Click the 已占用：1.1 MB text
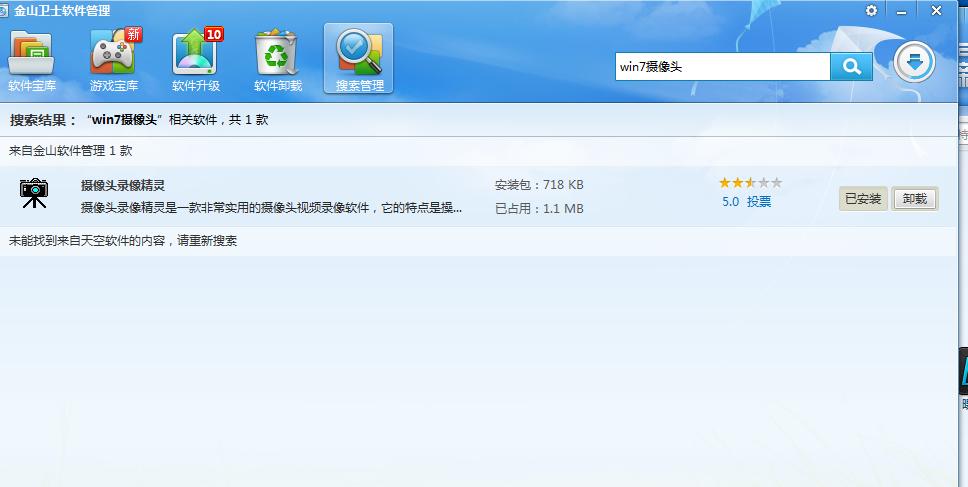 [x=539, y=209]
